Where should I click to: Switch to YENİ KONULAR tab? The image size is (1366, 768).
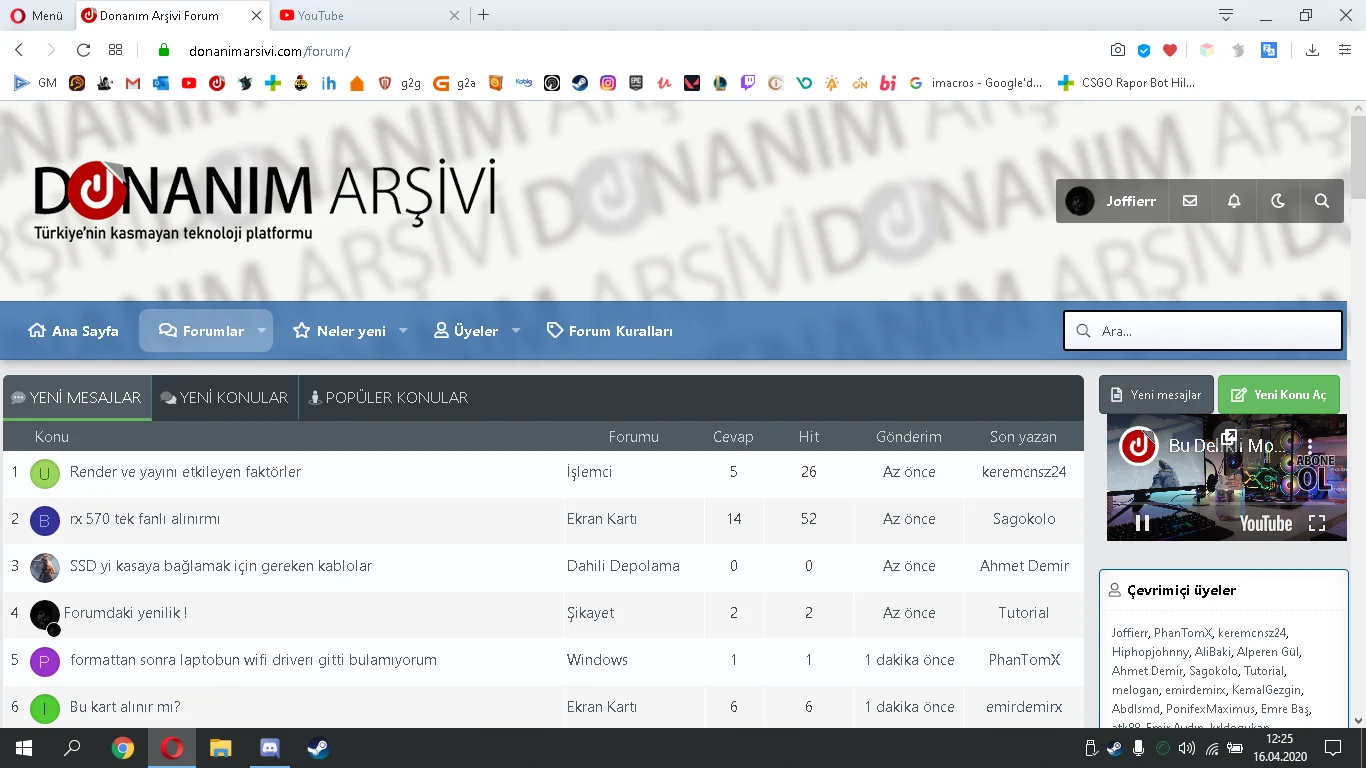coord(225,398)
